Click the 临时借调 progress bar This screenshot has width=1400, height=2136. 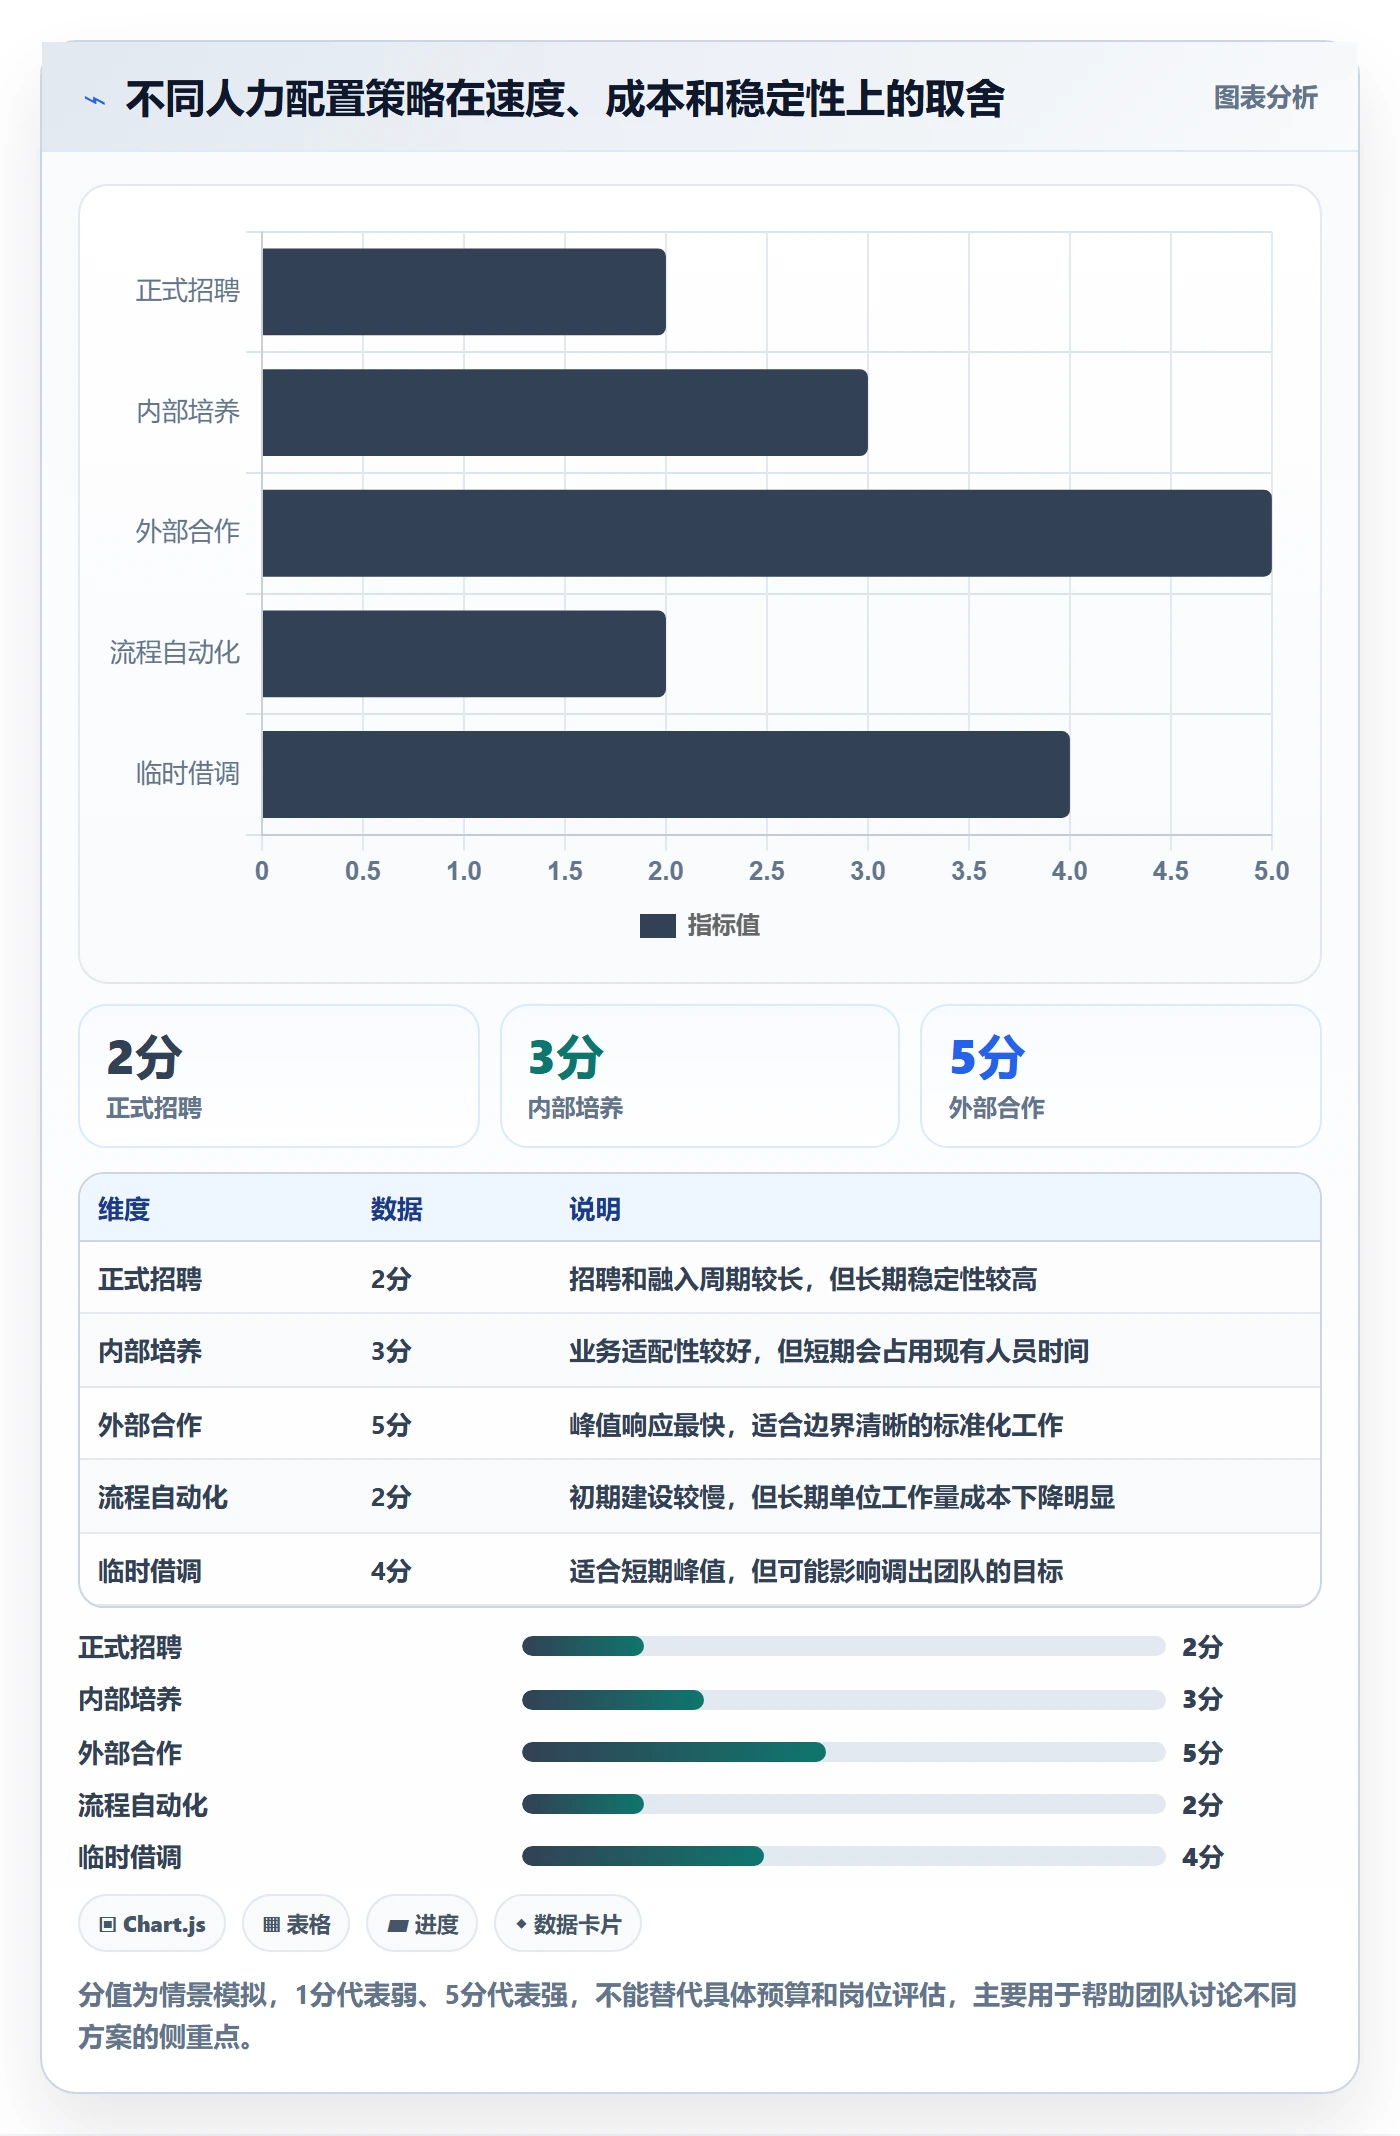pos(843,1857)
